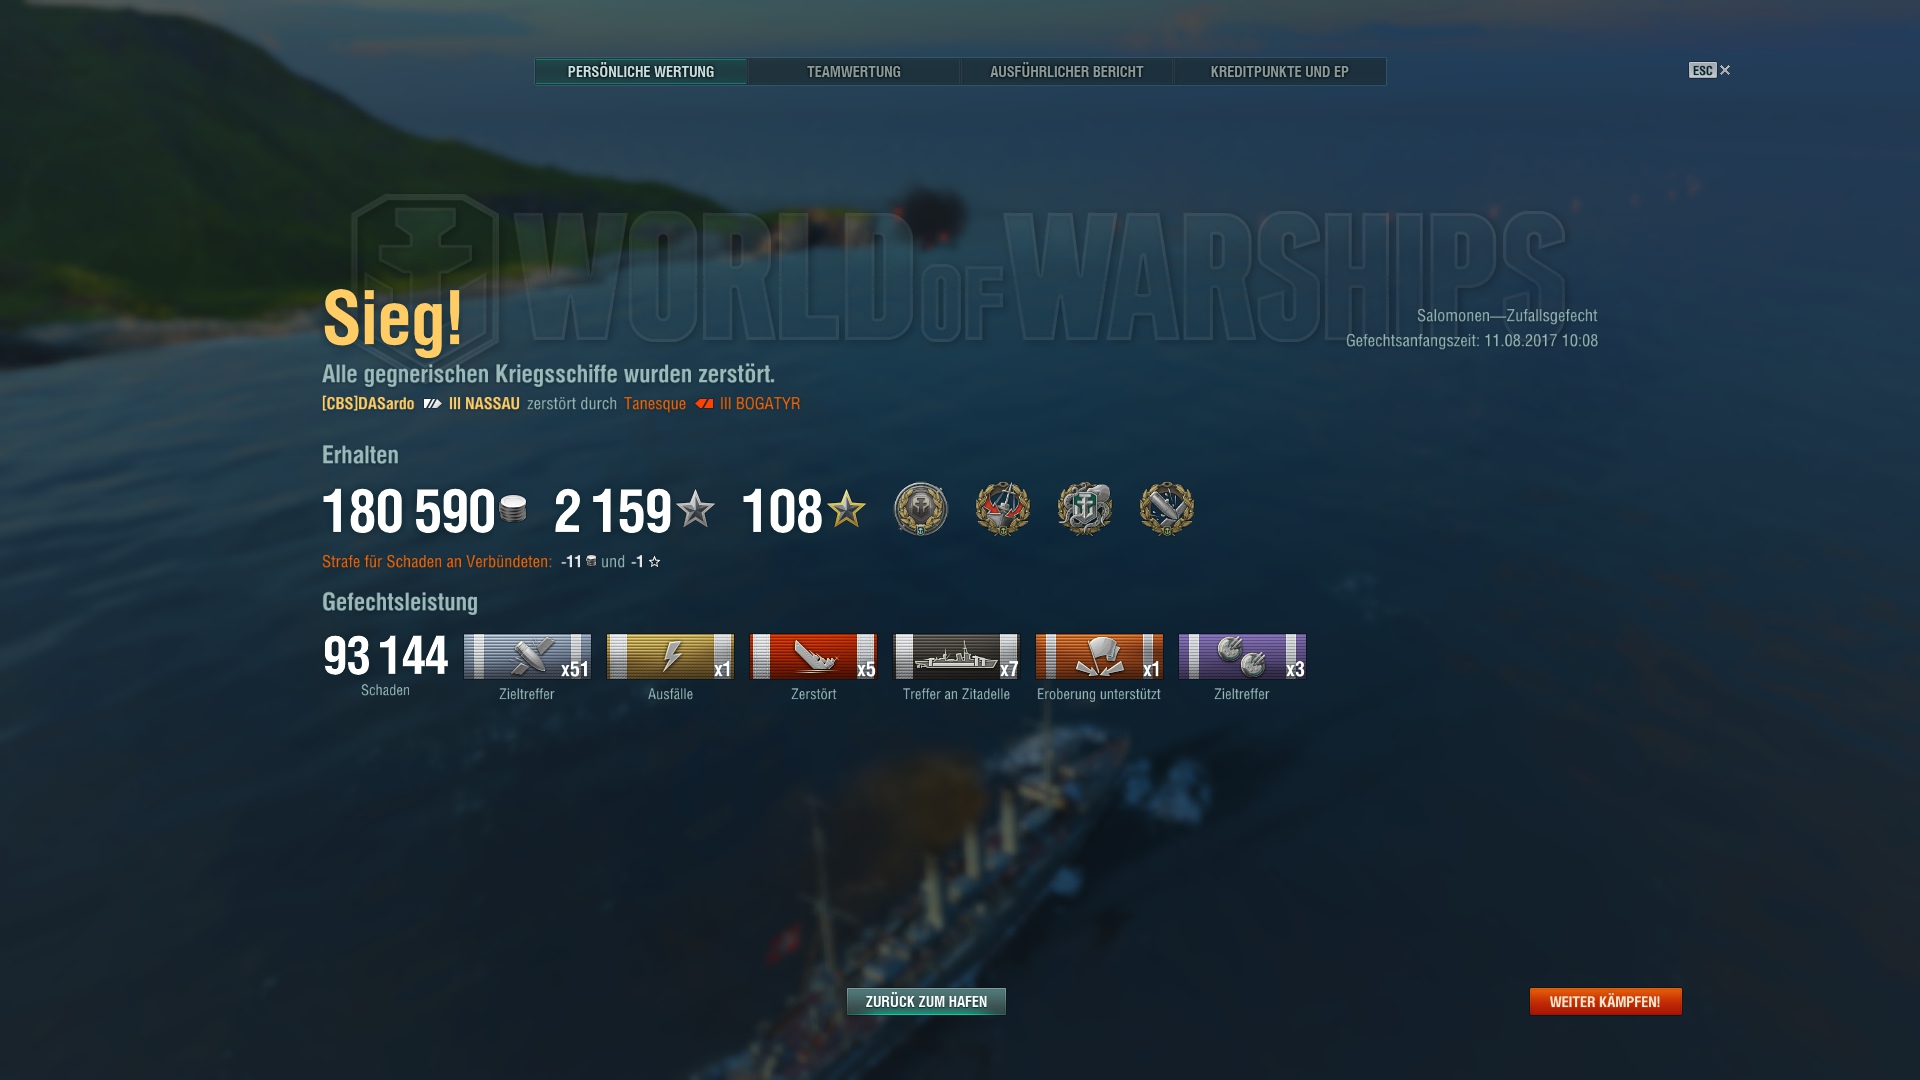Click the Ausfälle x1 ribbon

point(670,657)
